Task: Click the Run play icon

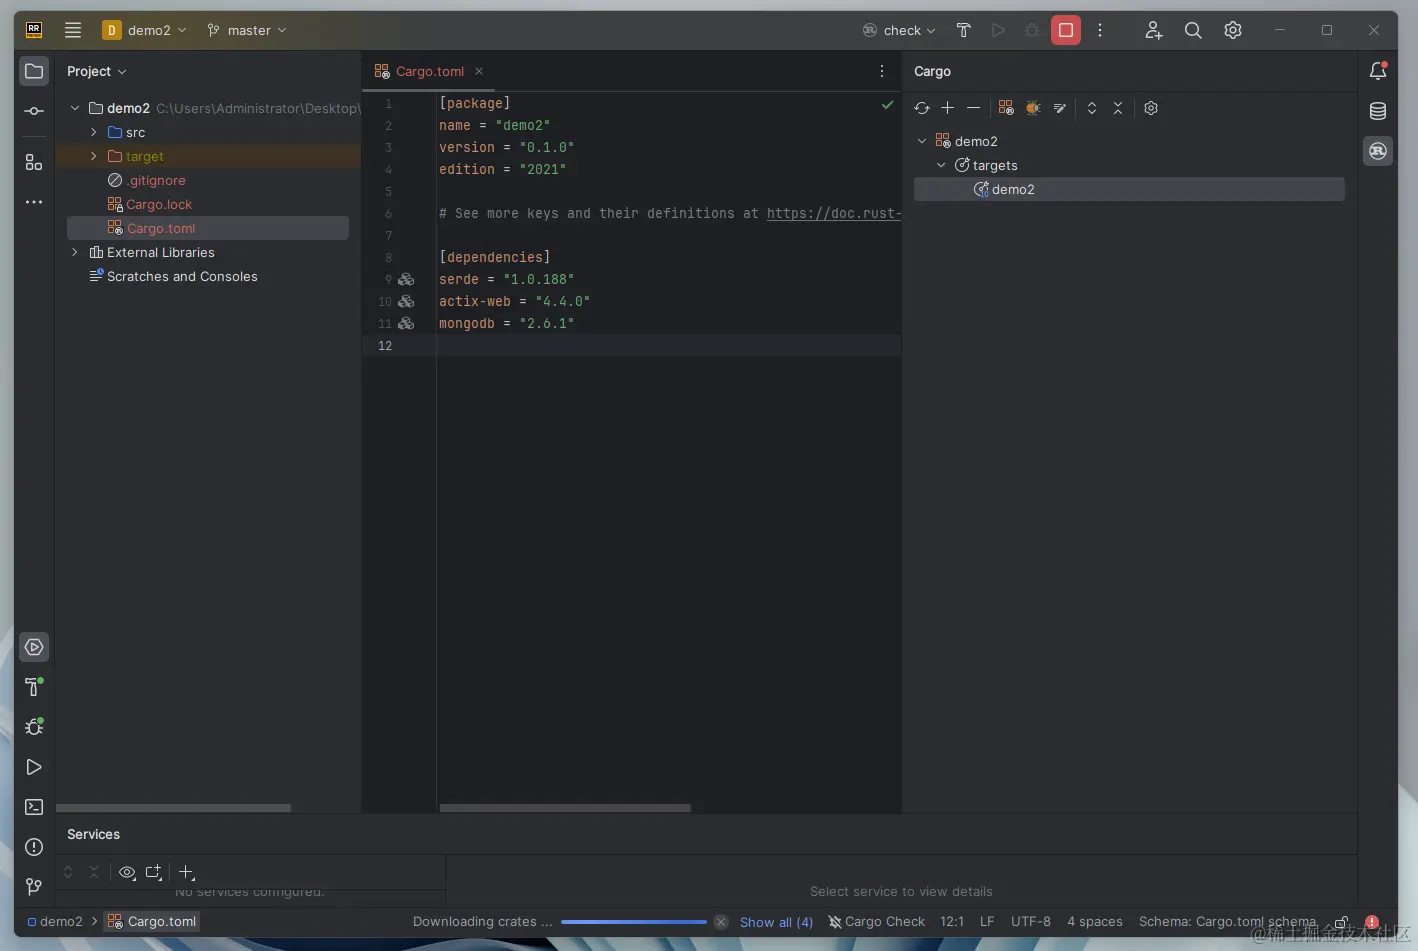Action: [998, 30]
